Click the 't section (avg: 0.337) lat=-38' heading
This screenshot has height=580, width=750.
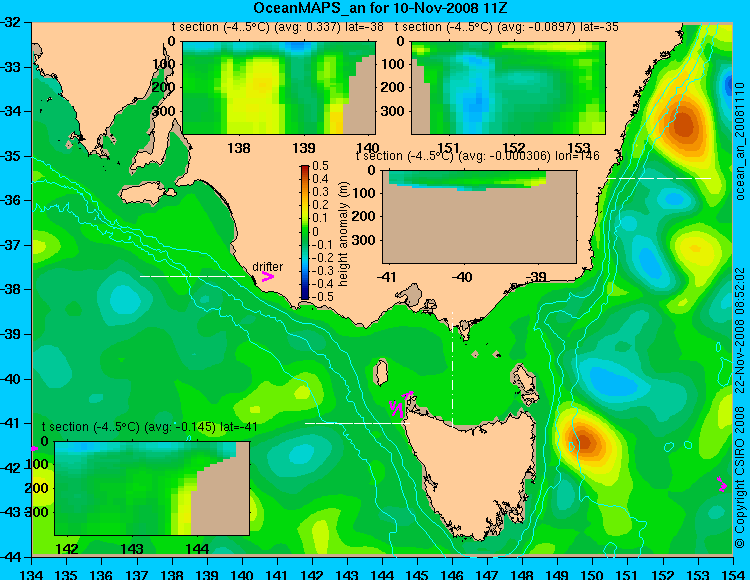(278, 27)
